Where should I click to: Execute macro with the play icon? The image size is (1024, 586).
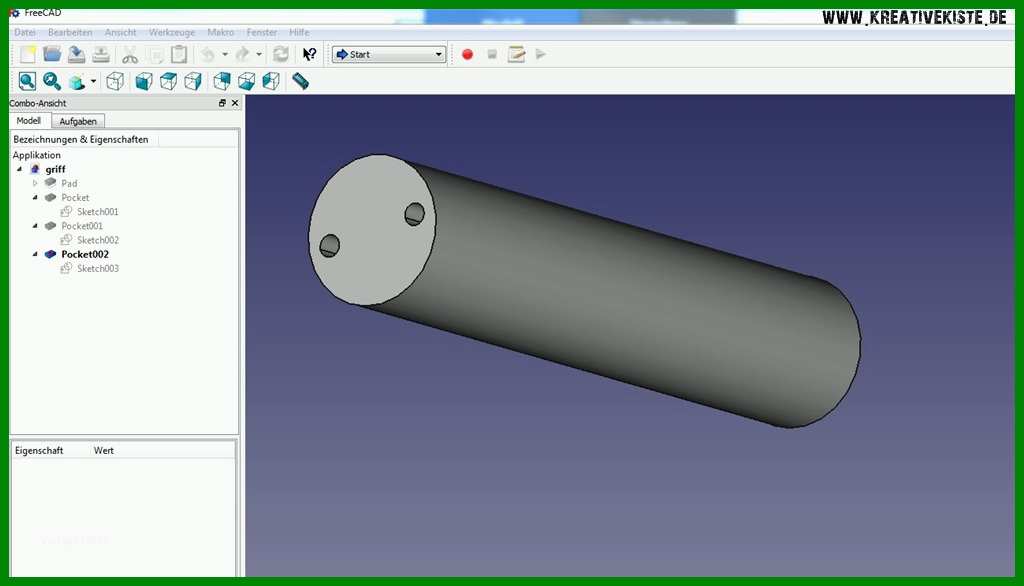pos(541,54)
